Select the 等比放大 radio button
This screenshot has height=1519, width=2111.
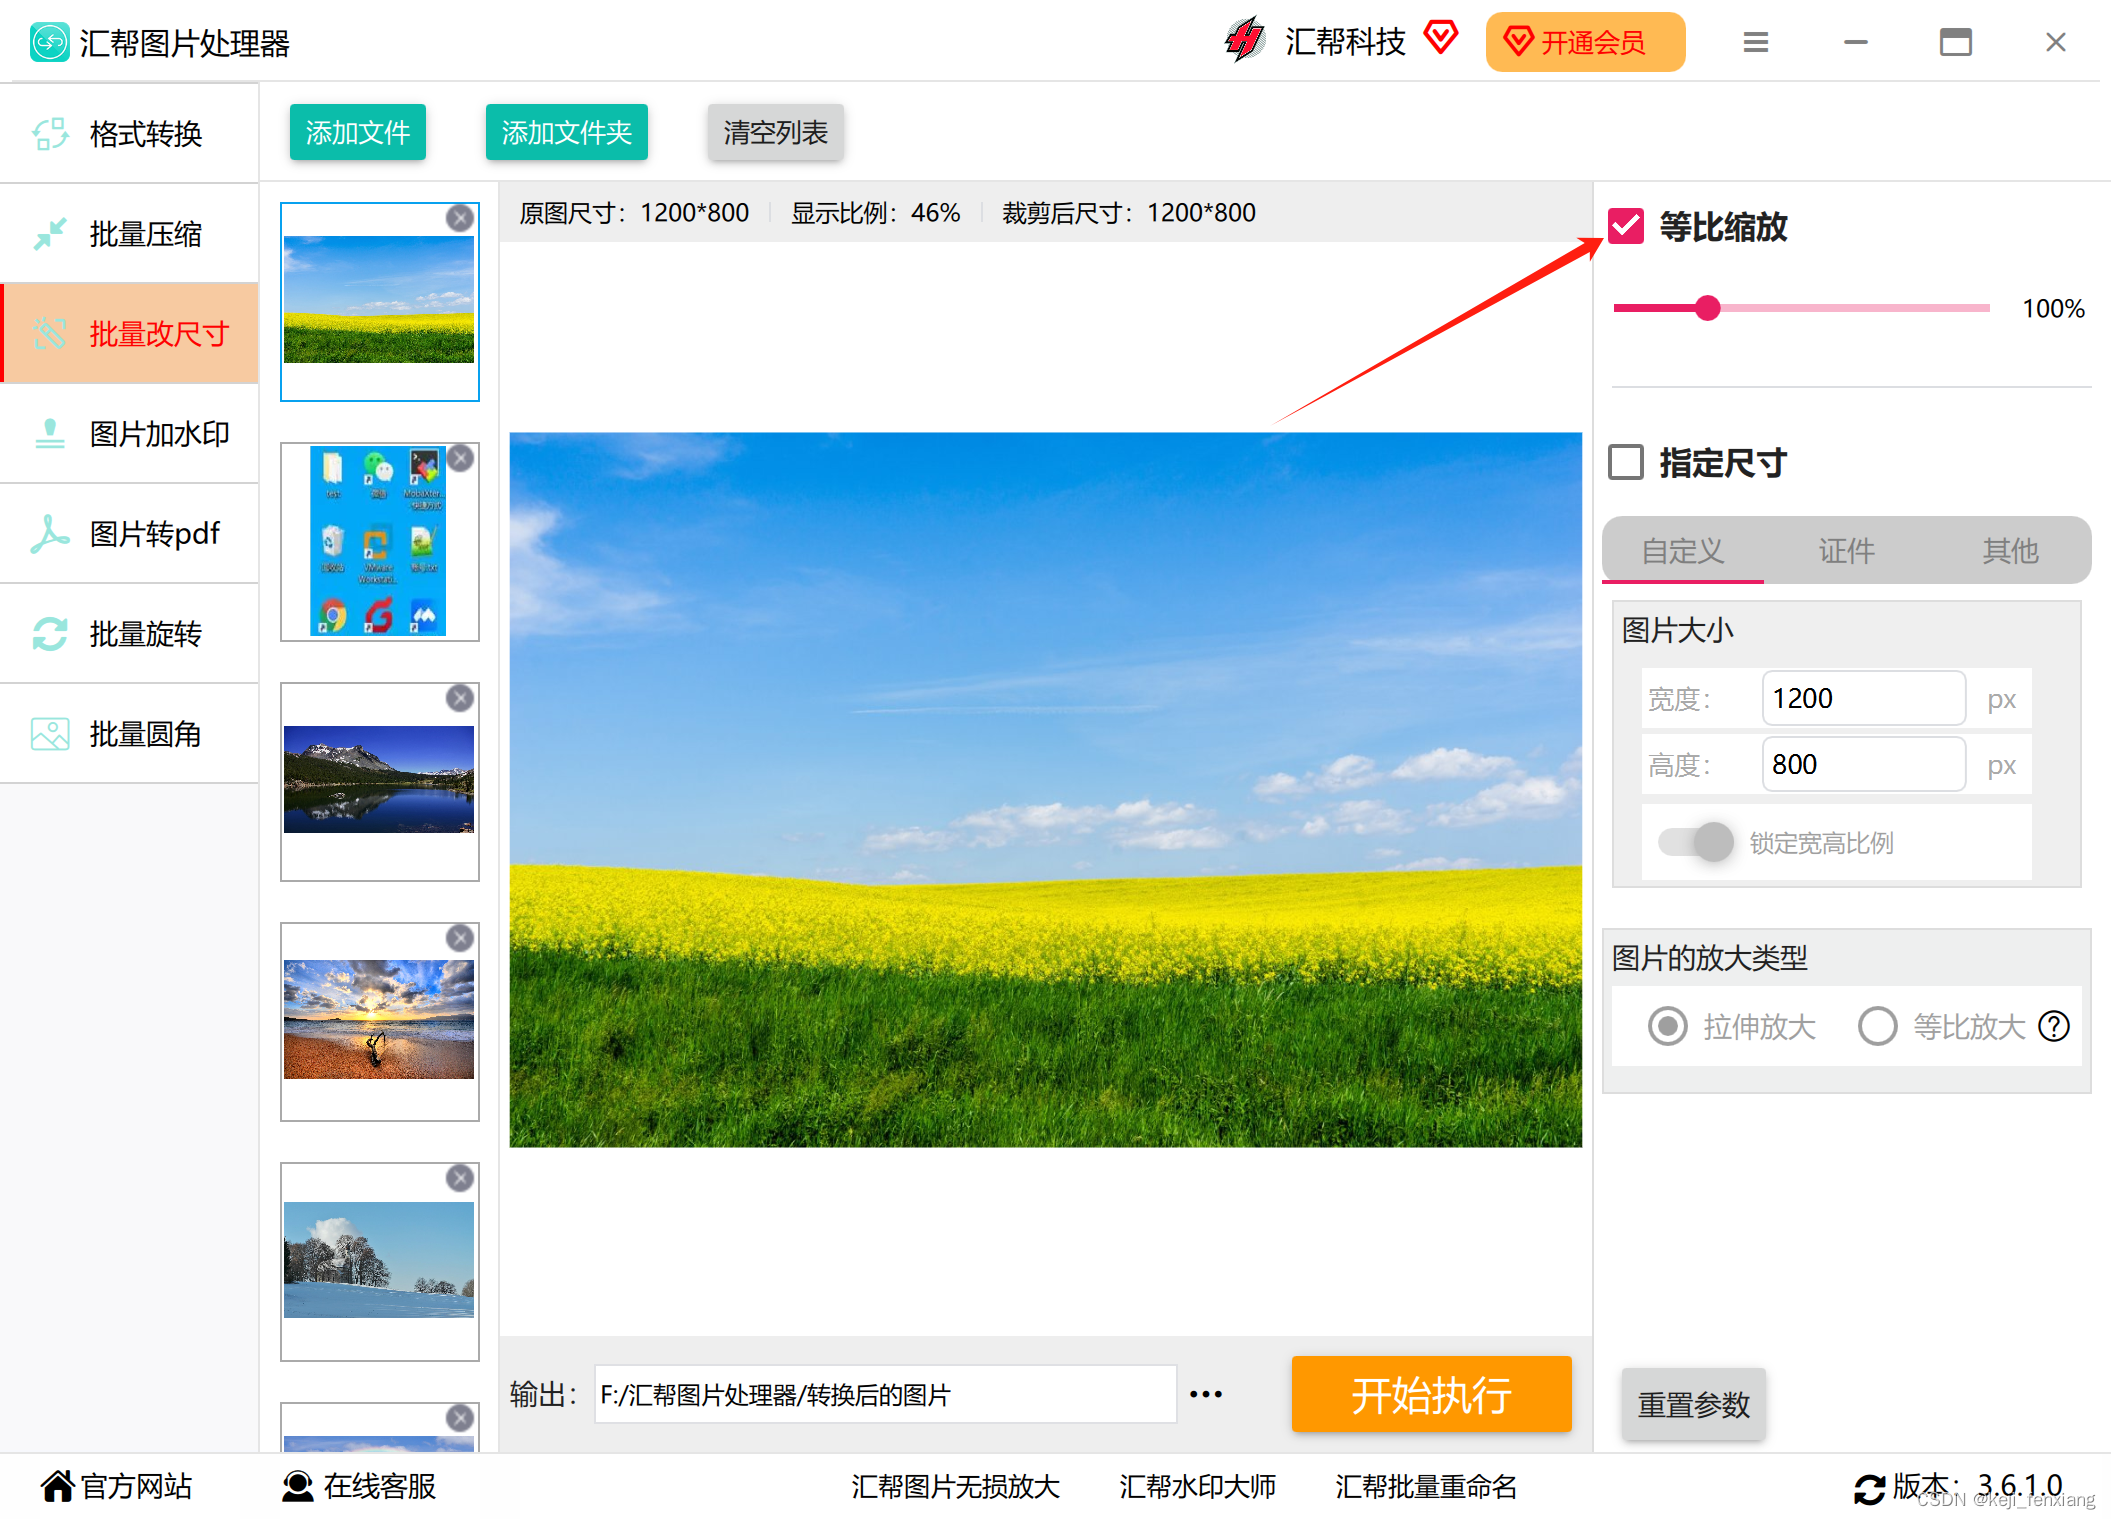1877,1026
